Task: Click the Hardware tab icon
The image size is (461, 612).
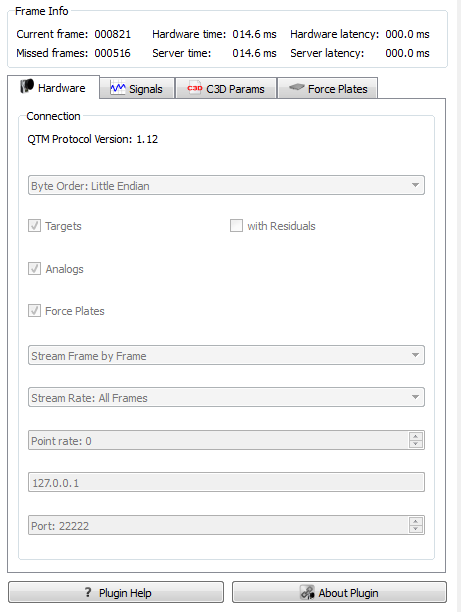Action: pos(27,86)
